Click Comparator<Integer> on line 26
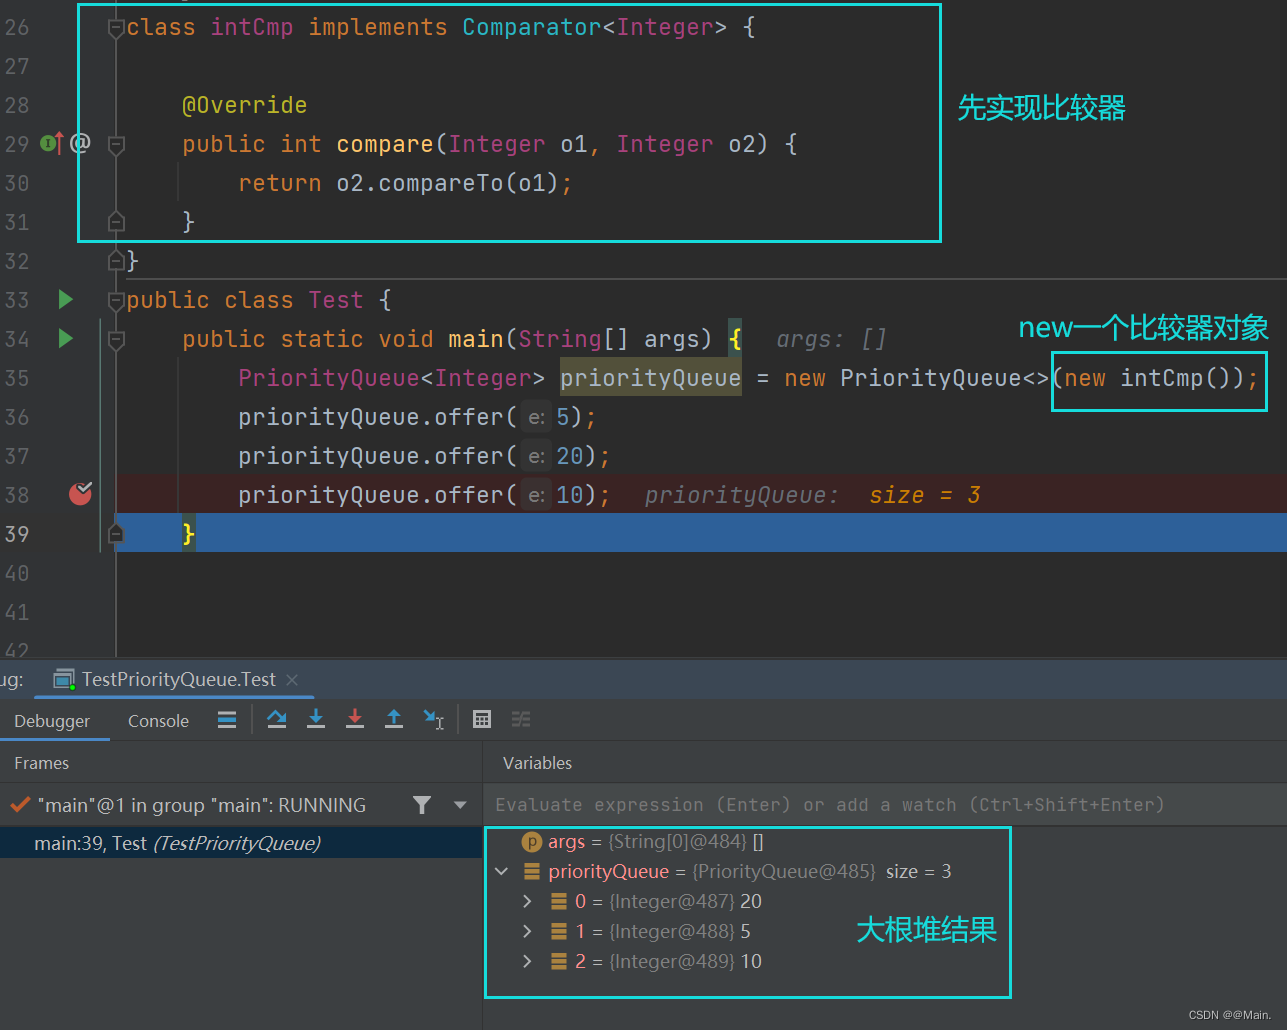This screenshot has height=1030, width=1287. (x=595, y=27)
